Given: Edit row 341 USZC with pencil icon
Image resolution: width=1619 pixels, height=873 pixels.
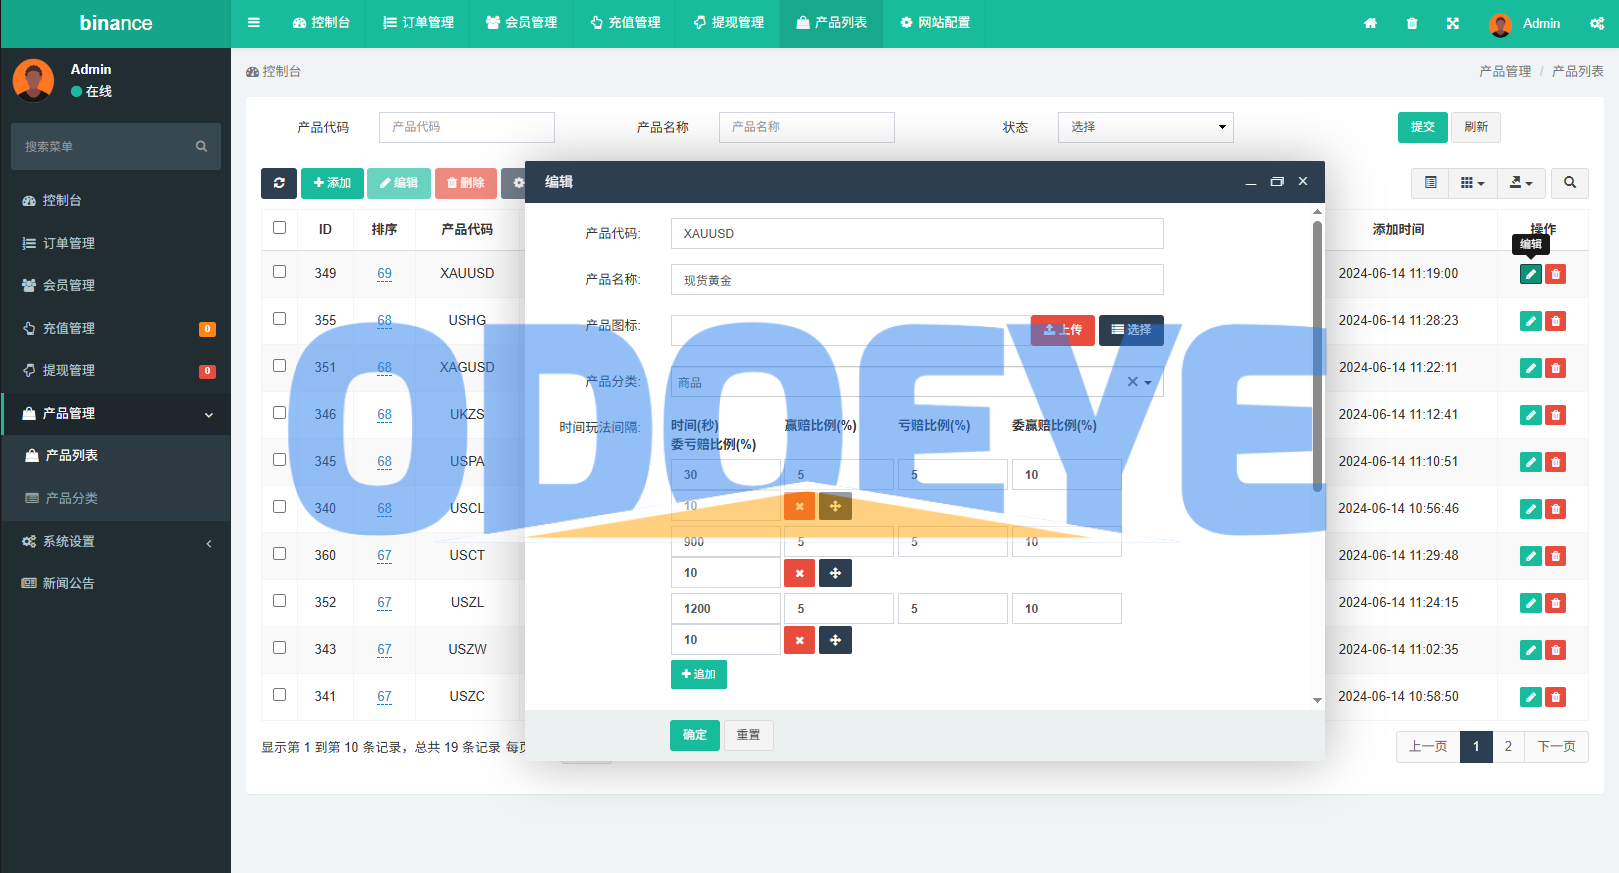Looking at the screenshot, I should (1530, 697).
